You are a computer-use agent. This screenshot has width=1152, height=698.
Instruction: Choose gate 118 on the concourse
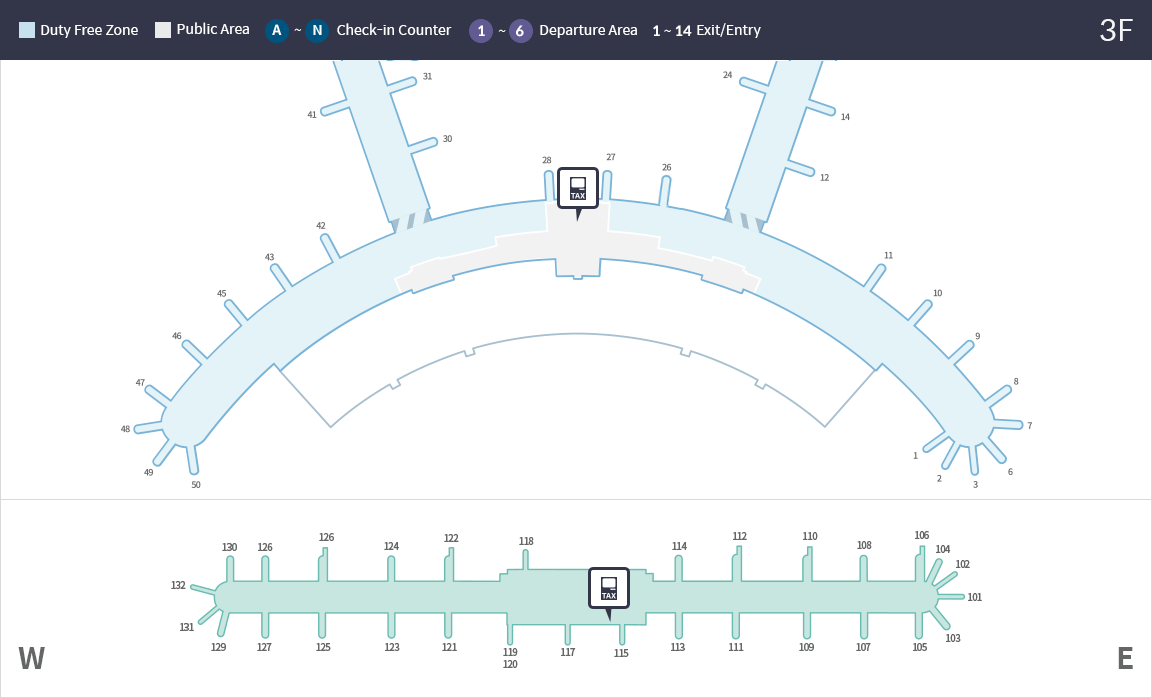[x=526, y=541]
